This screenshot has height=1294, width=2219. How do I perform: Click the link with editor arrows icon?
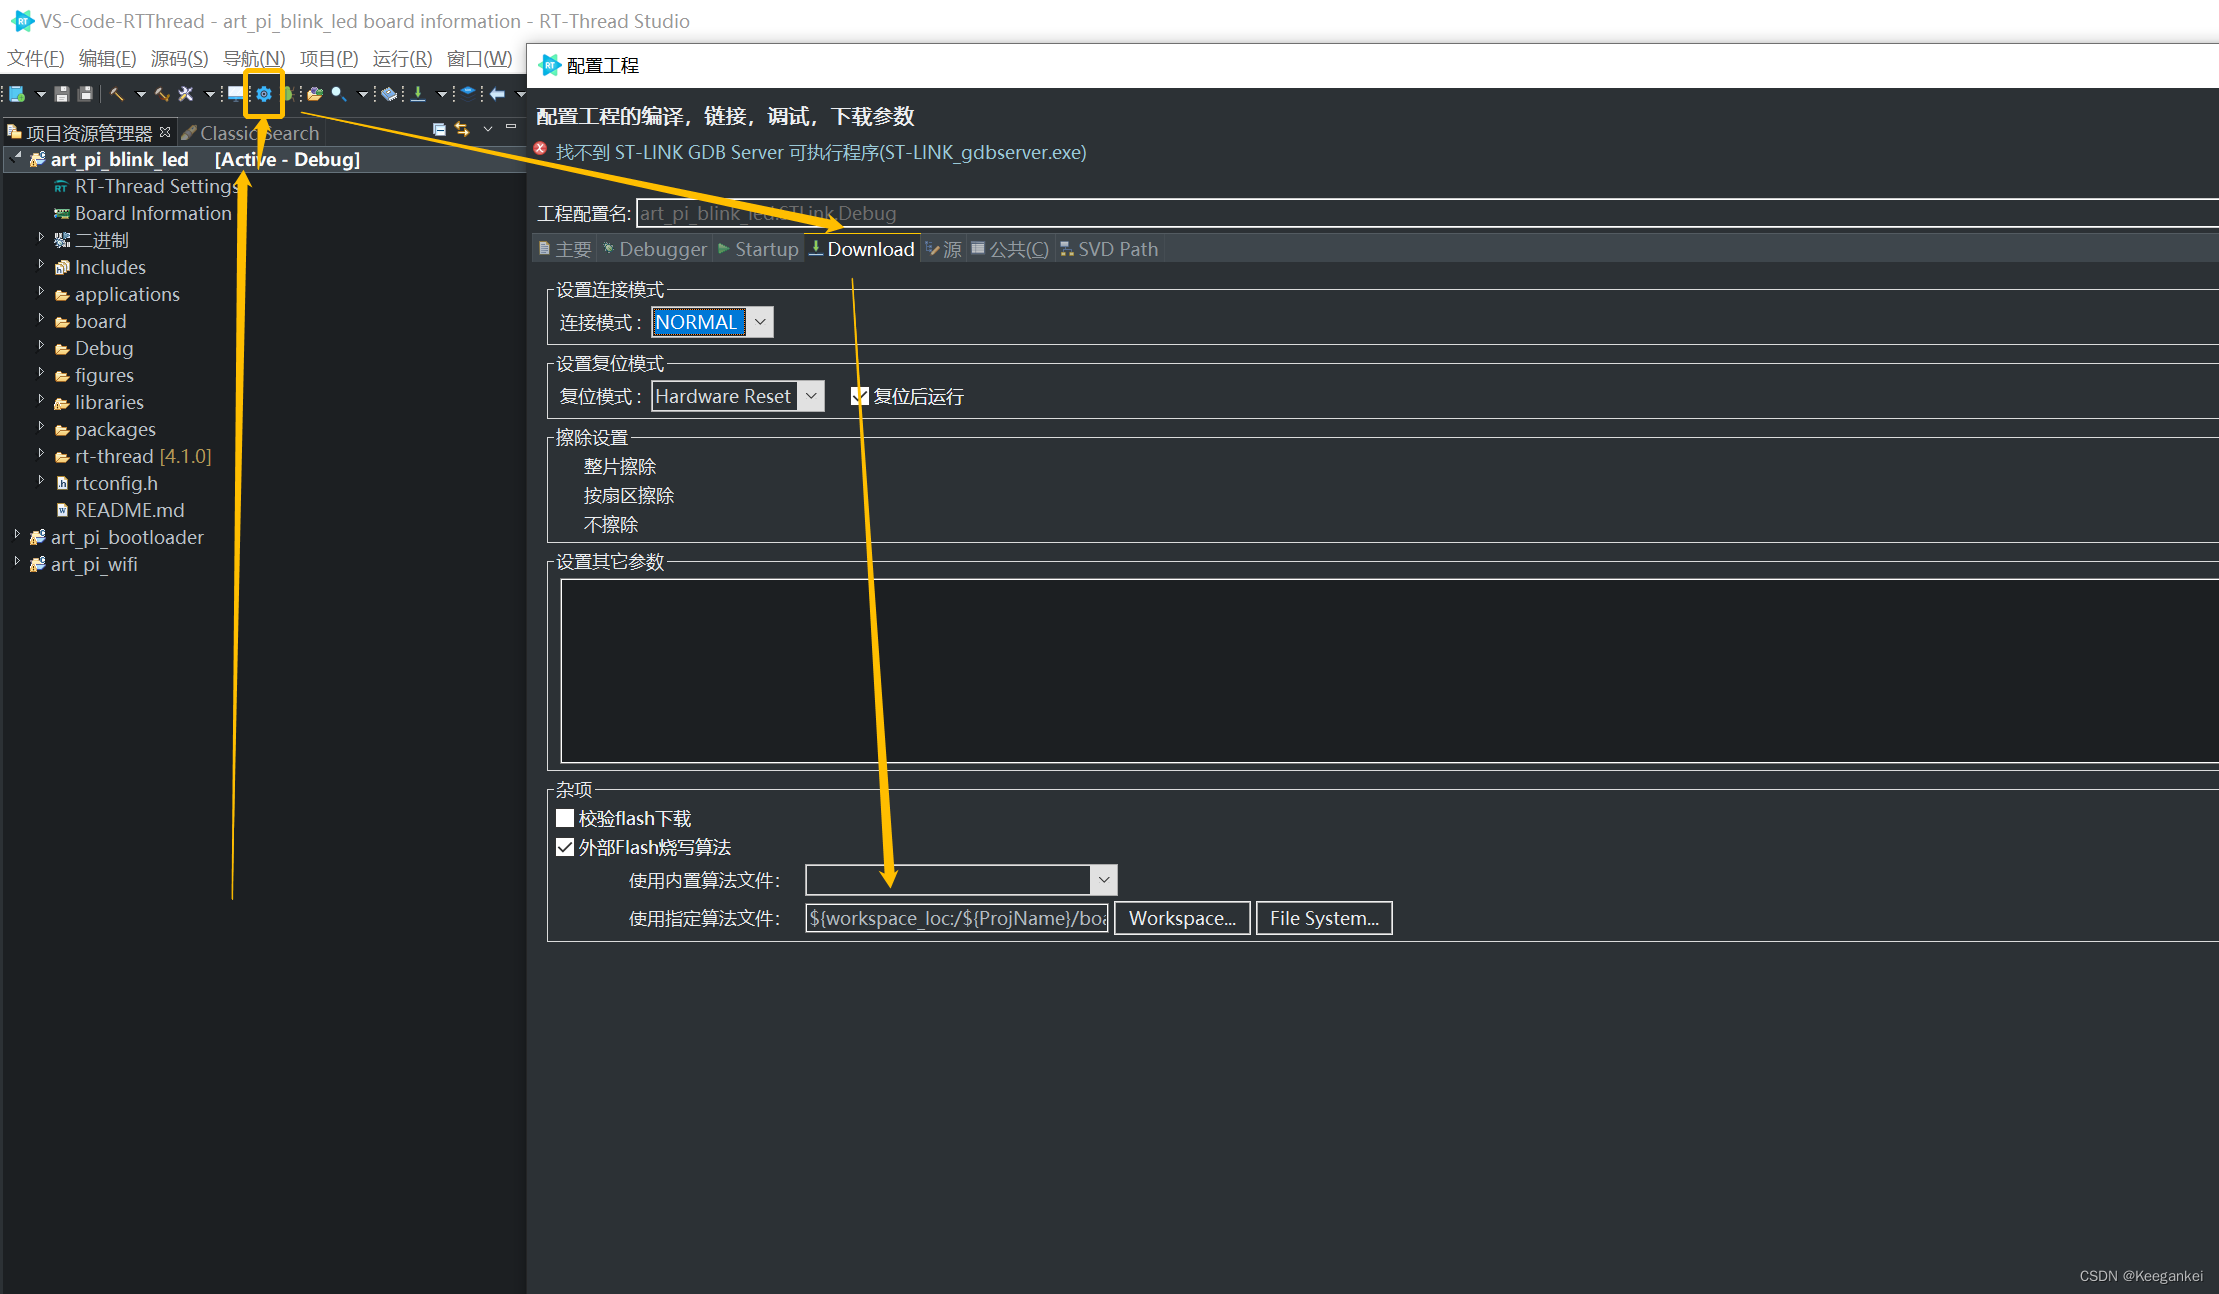[462, 130]
